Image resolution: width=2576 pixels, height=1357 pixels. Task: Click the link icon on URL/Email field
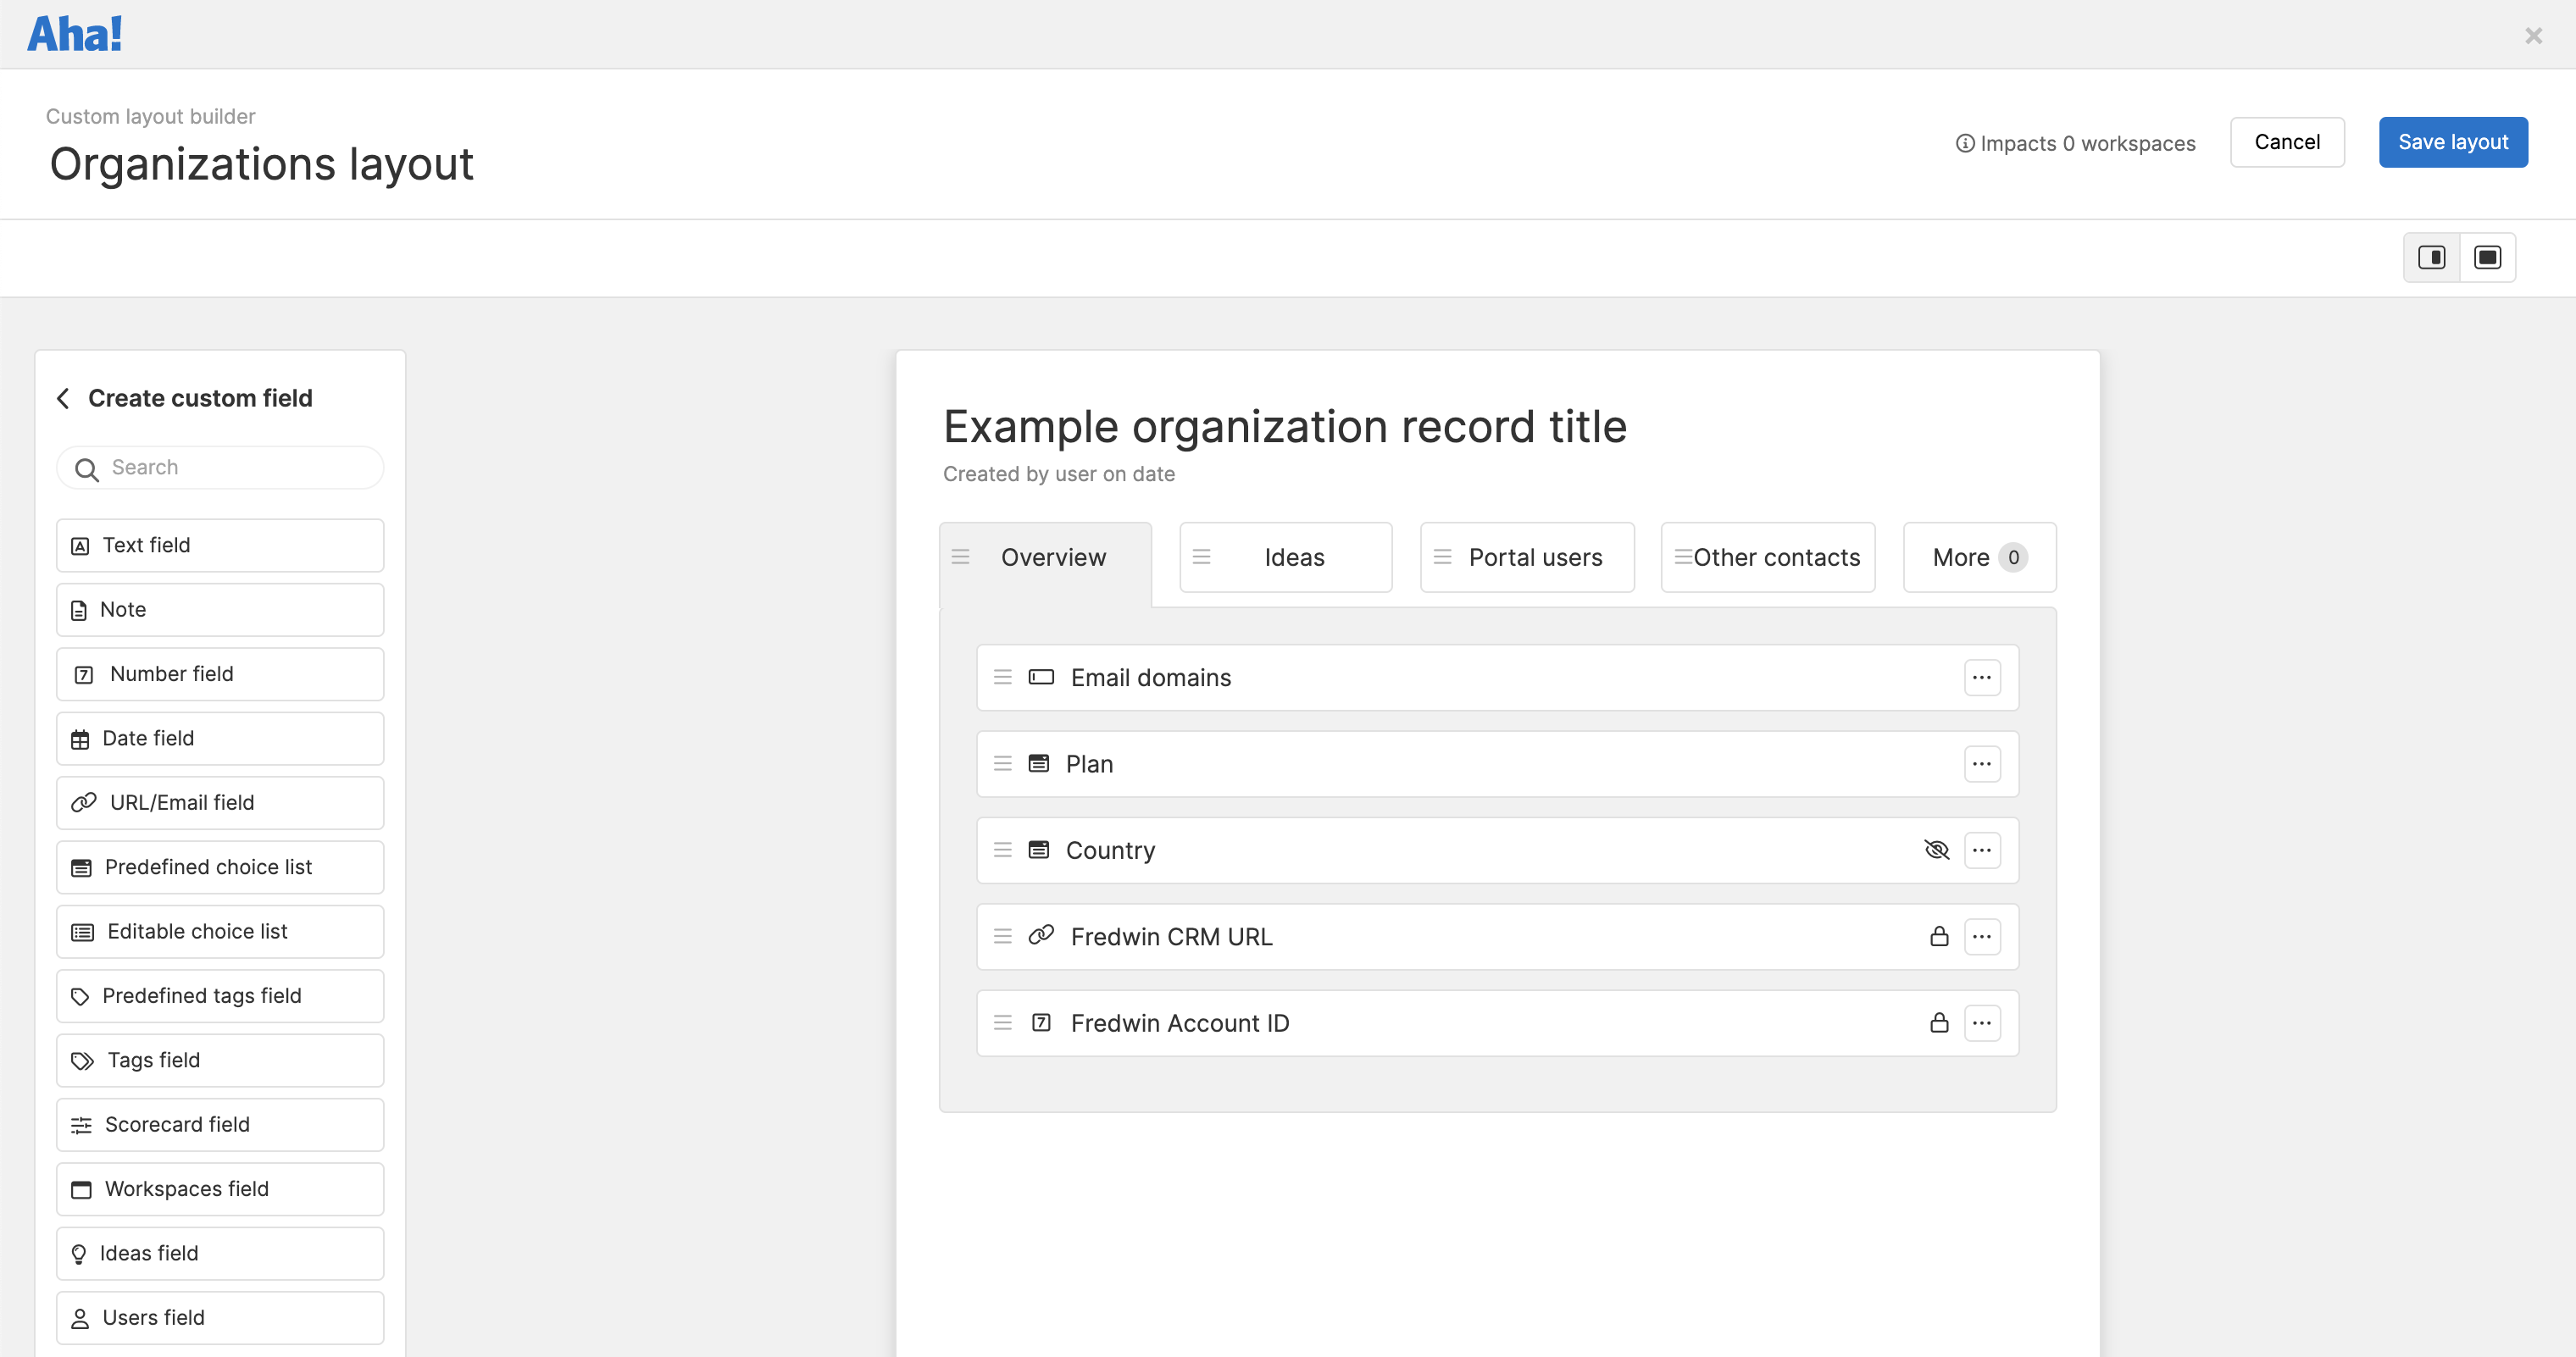[x=81, y=802]
